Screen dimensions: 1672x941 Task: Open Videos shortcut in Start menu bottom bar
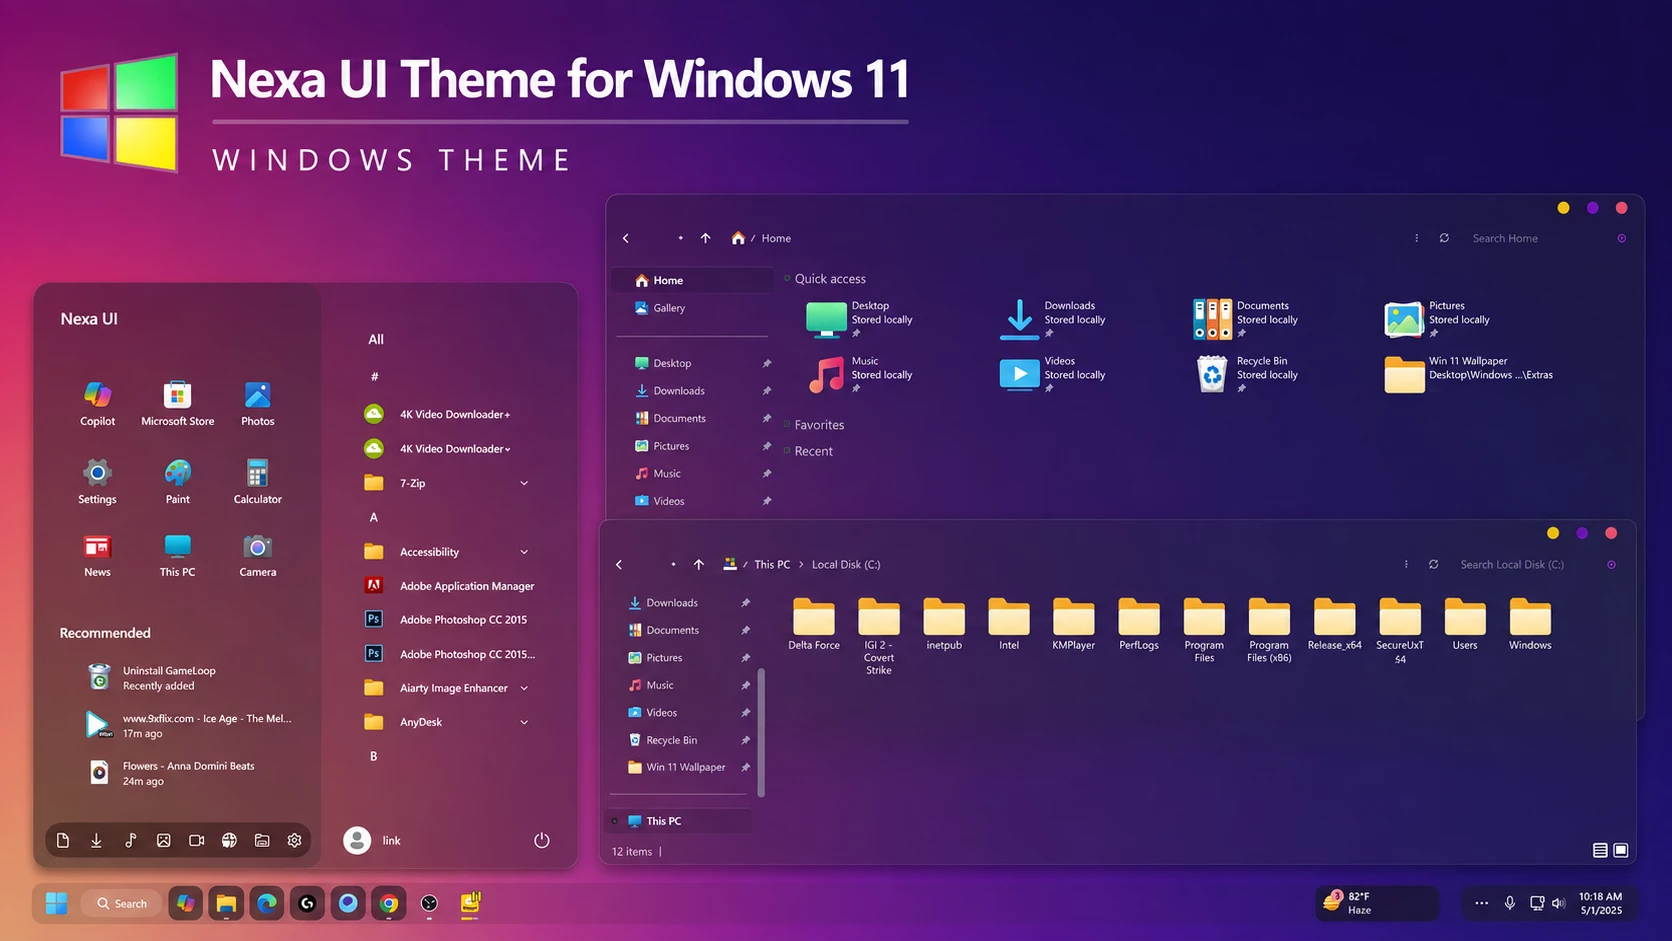point(196,840)
